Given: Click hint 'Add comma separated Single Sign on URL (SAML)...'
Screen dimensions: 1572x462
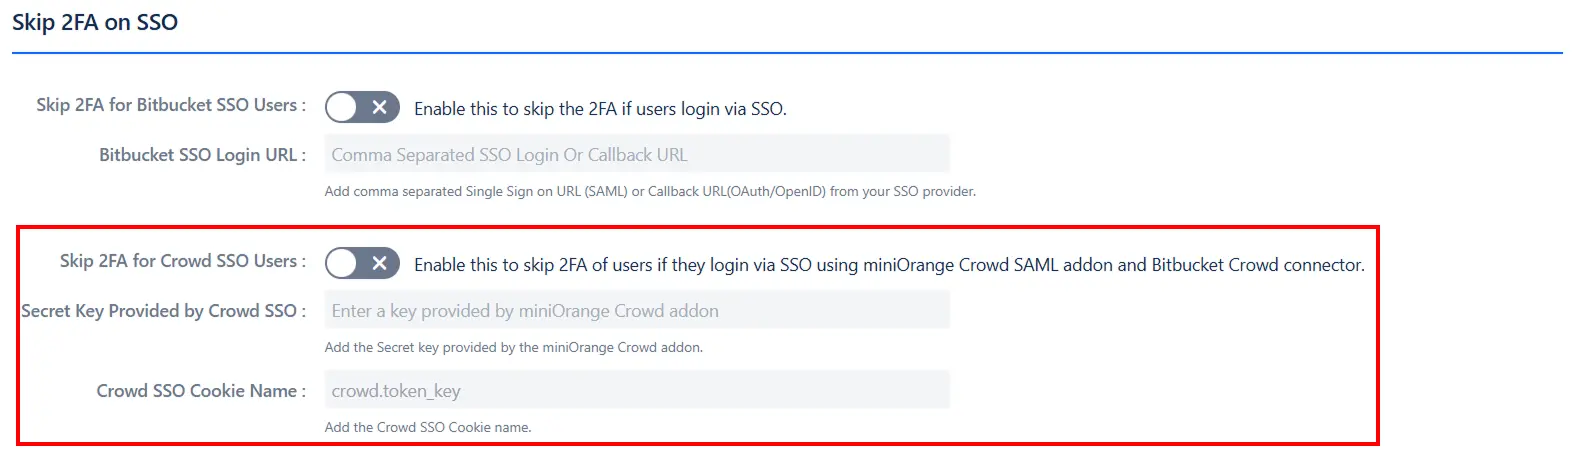Looking at the screenshot, I should coord(650,191).
